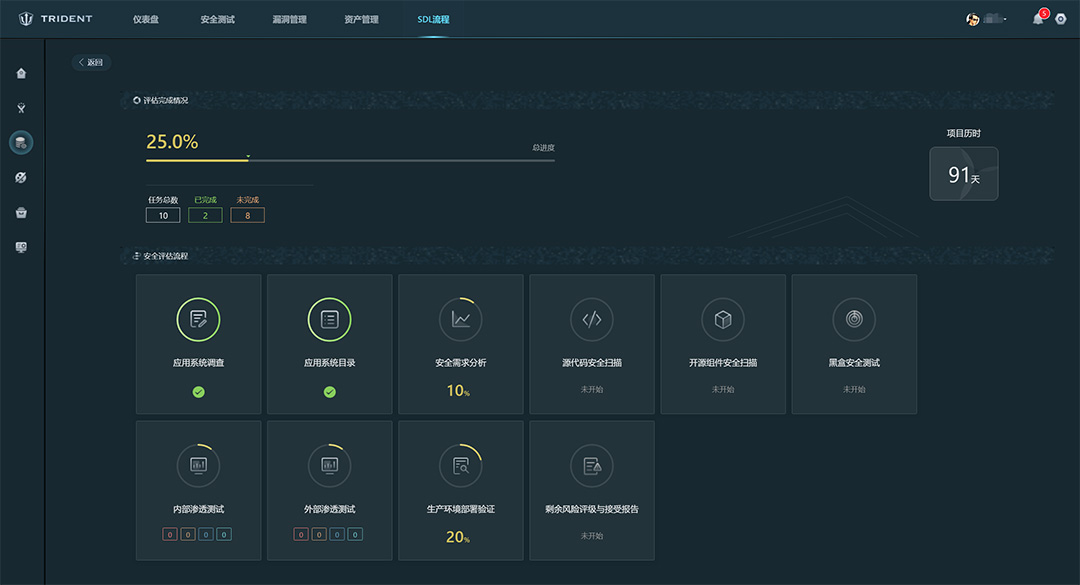The image size is (1080, 585).
Task: Click the 开源组件安全扫描 cube icon
Action: tap(723, 319)
